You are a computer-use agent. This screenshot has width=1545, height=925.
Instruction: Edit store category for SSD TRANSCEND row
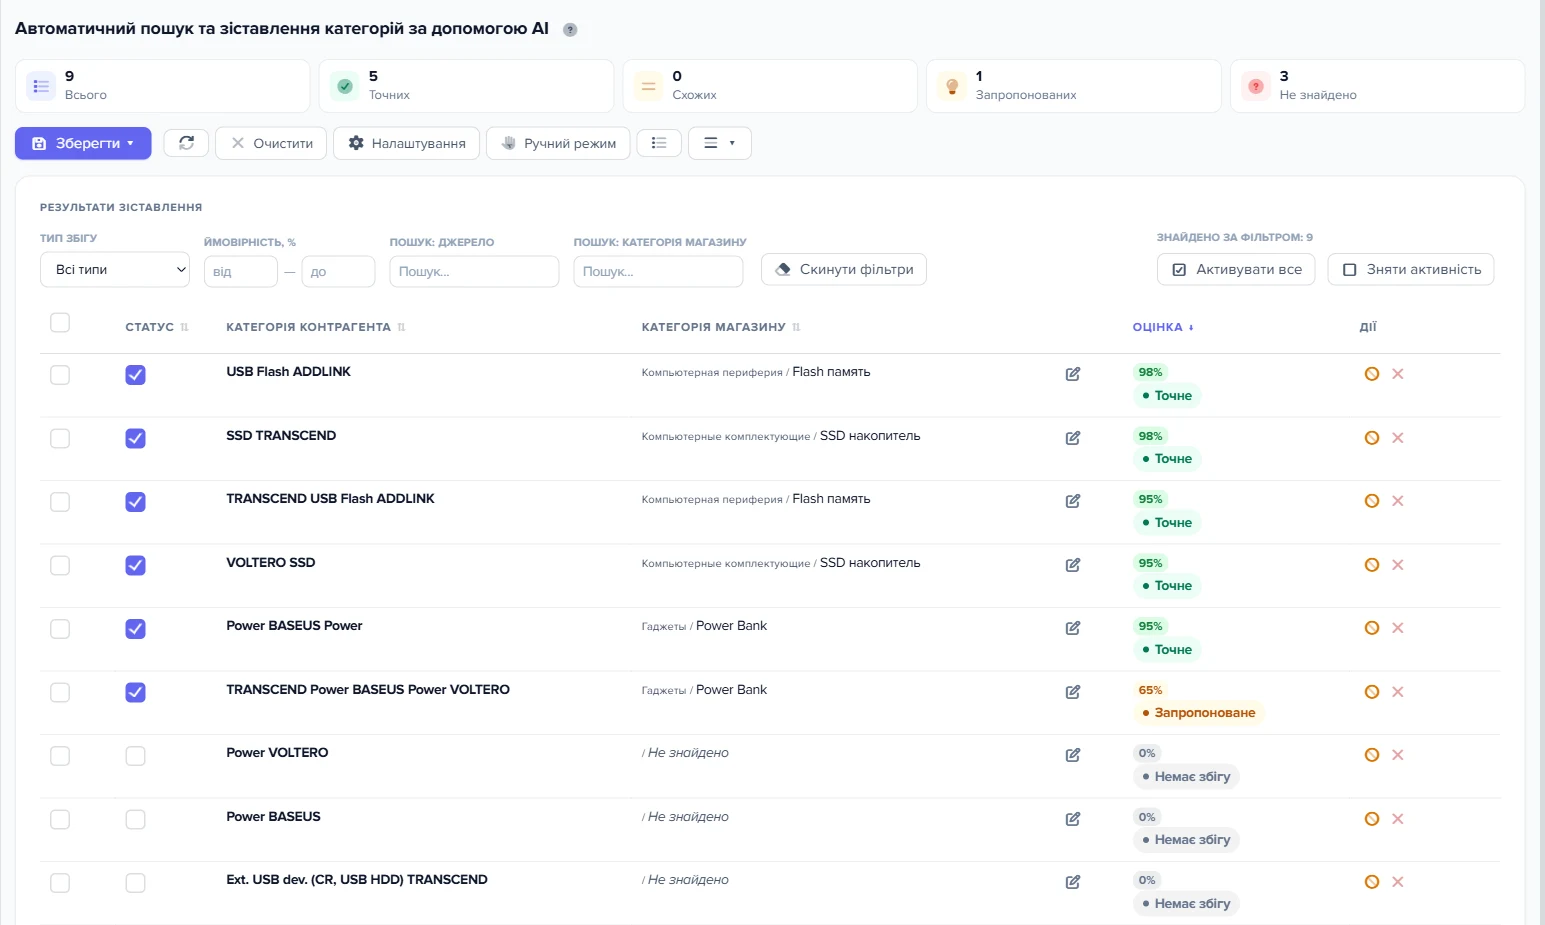(1073, 438)
